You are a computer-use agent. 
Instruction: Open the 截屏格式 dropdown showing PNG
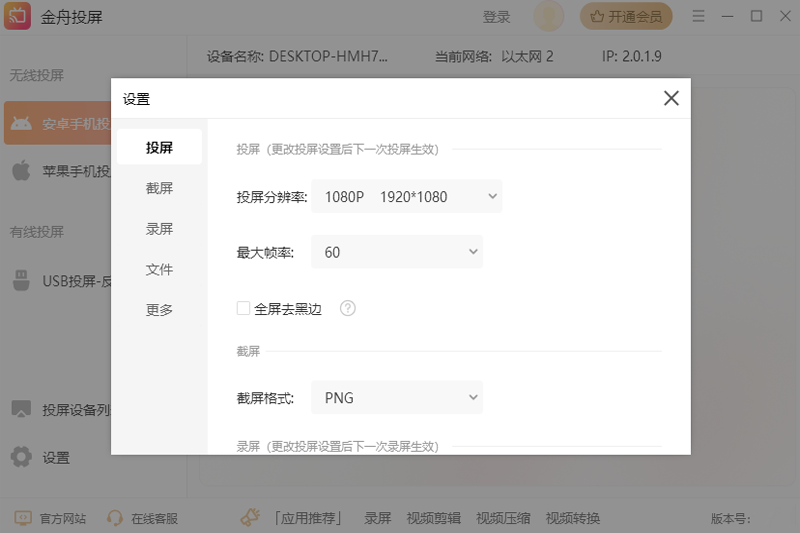coord(396,398)
